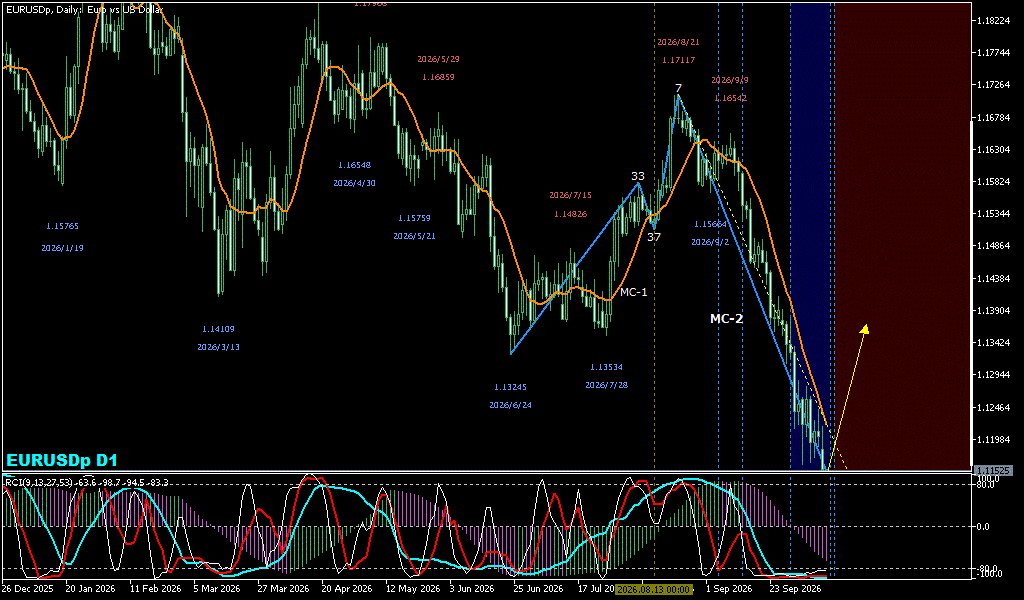Click the 1.18224 price axis value
1024x600 pixels.
click(x=992, y=21)
